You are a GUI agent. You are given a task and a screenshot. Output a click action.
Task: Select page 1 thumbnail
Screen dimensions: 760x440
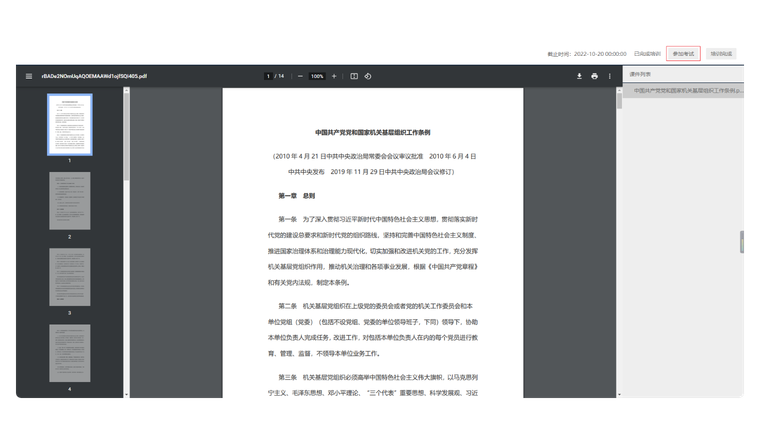[70, 125]
